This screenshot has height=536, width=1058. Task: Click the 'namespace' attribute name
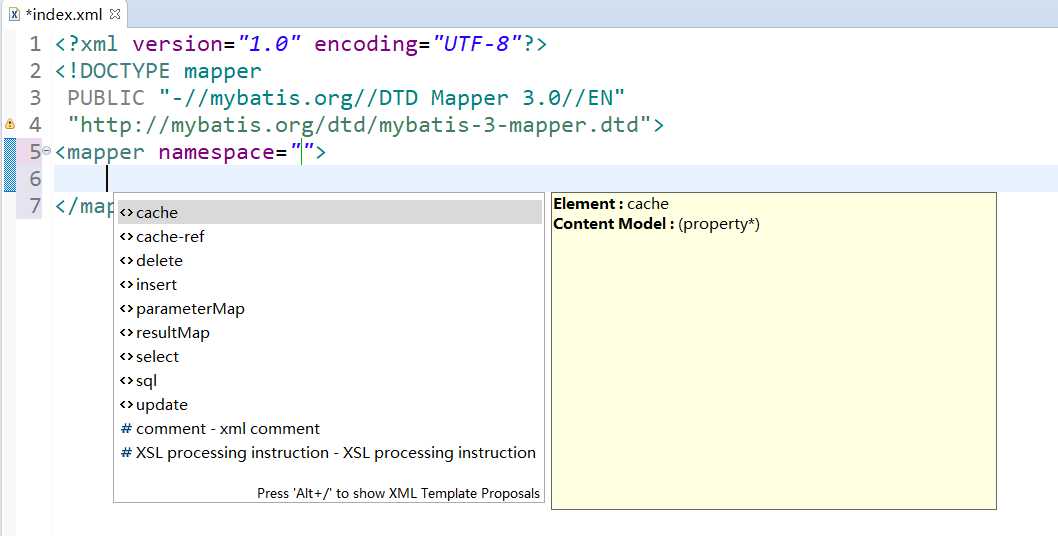tap(217, 152)
